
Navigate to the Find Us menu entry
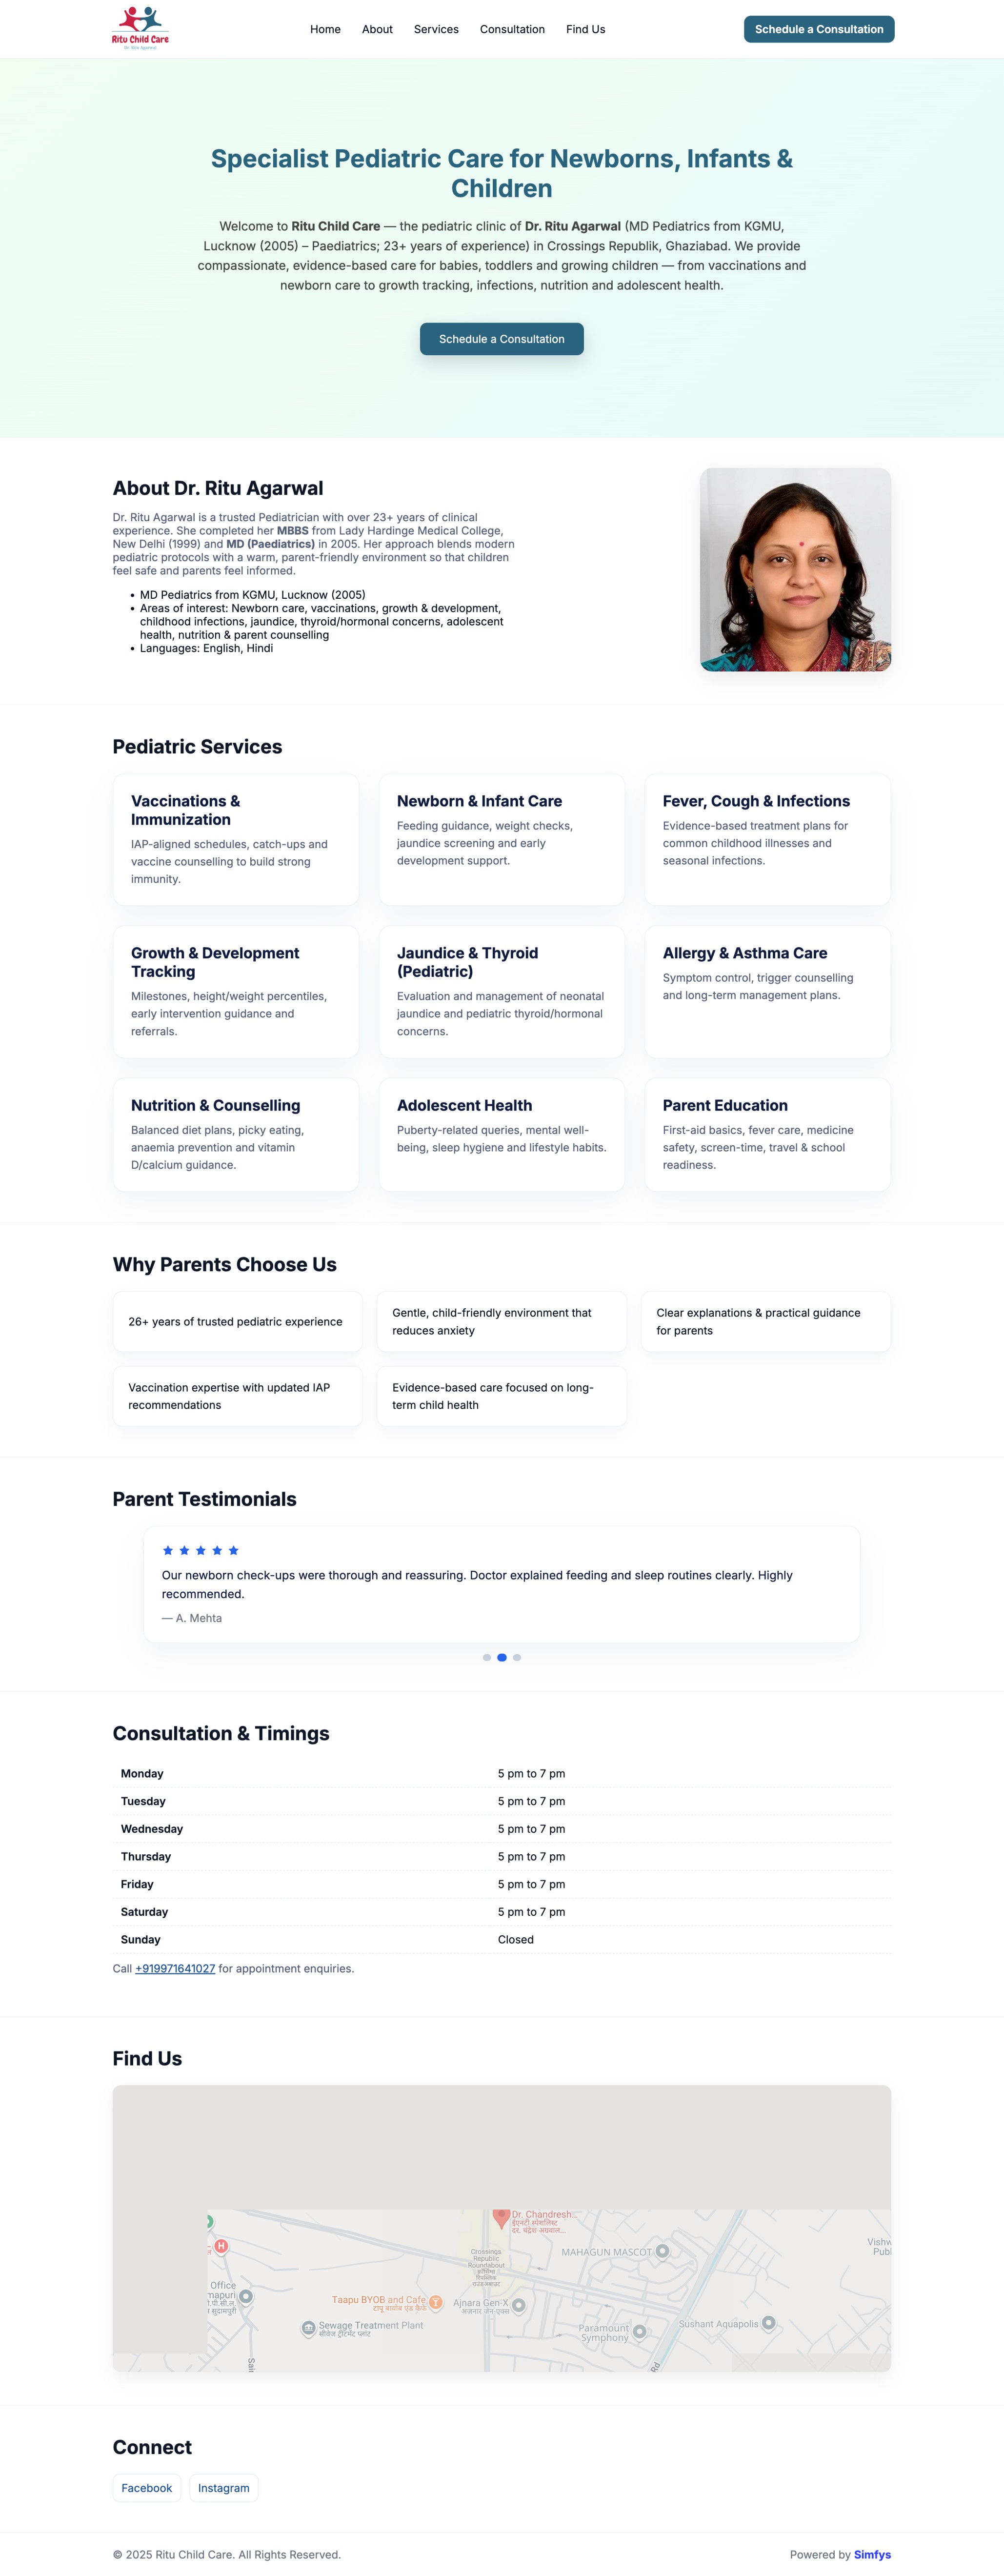tap(585, 29)
